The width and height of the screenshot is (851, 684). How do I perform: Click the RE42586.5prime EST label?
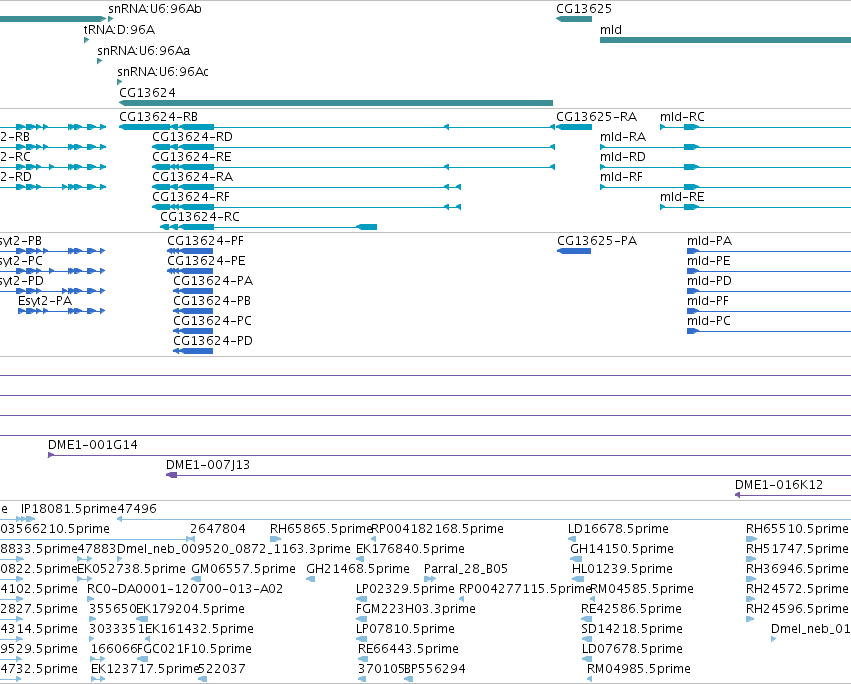click(631, 610)
